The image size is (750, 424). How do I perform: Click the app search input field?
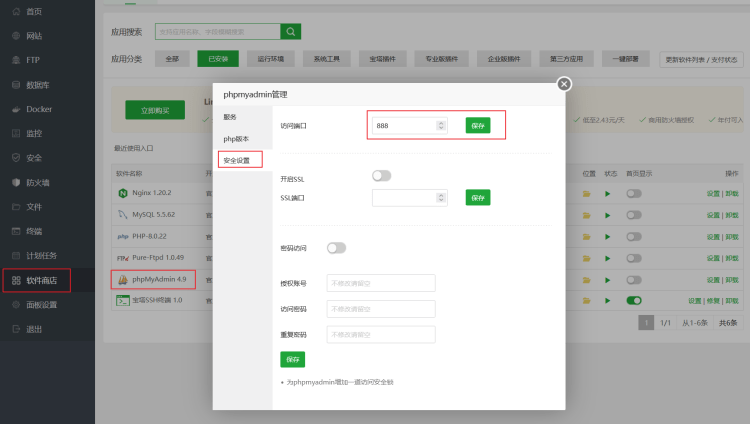point(218,32)
